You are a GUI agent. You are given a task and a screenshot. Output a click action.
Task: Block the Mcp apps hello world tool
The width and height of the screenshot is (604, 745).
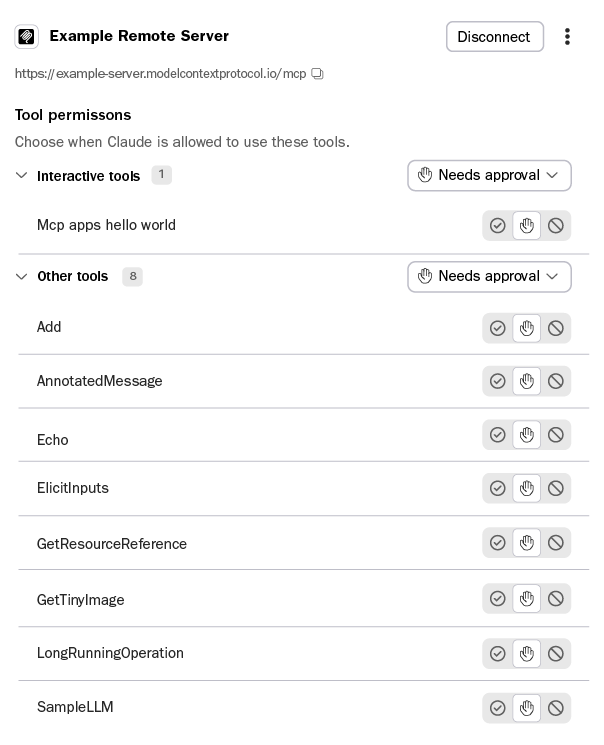tap(556, 225)
